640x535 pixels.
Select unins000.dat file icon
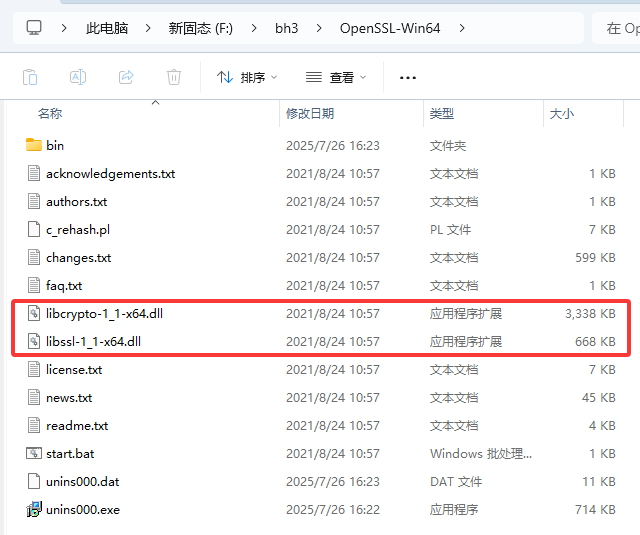point(34,481)
